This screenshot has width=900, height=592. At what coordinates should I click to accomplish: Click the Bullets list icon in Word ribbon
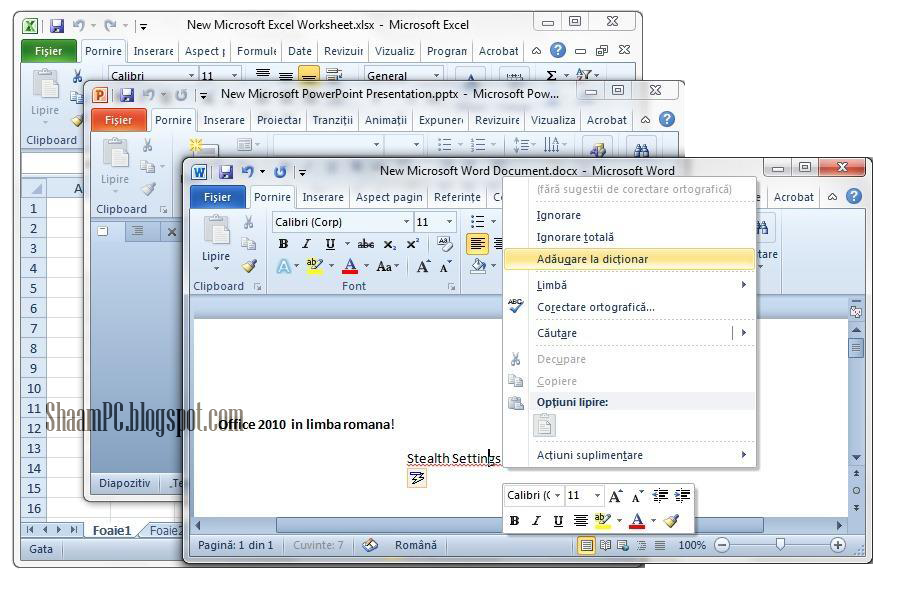477,222
